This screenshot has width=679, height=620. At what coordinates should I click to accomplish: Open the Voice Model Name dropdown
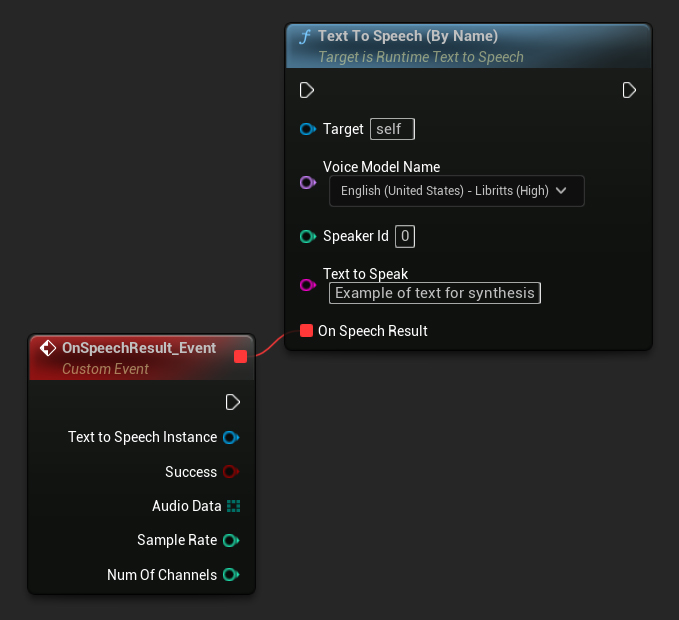[x=456, y=190]
